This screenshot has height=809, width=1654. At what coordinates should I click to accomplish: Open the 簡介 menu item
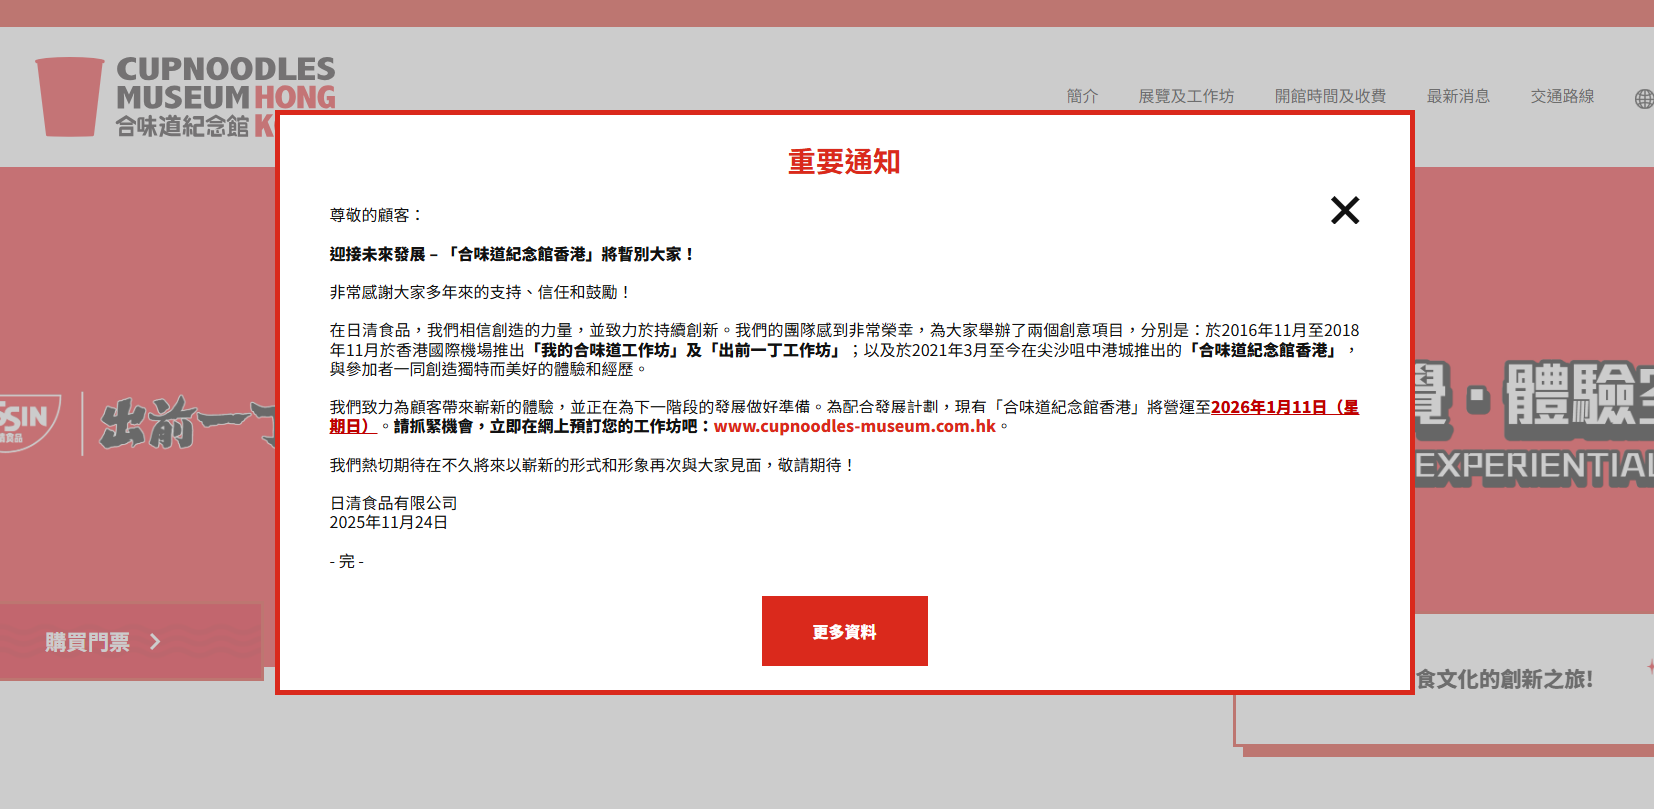click(x=1082, y=96)
